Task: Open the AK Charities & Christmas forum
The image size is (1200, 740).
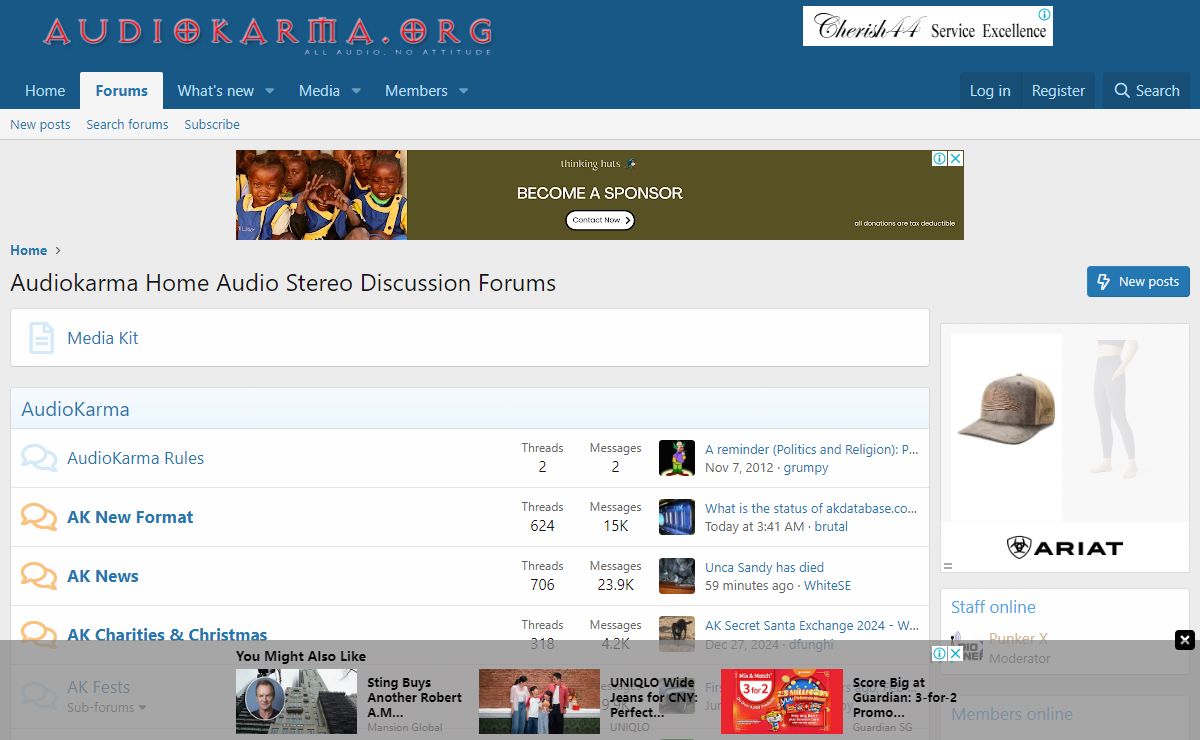Action: coord(167,634)
